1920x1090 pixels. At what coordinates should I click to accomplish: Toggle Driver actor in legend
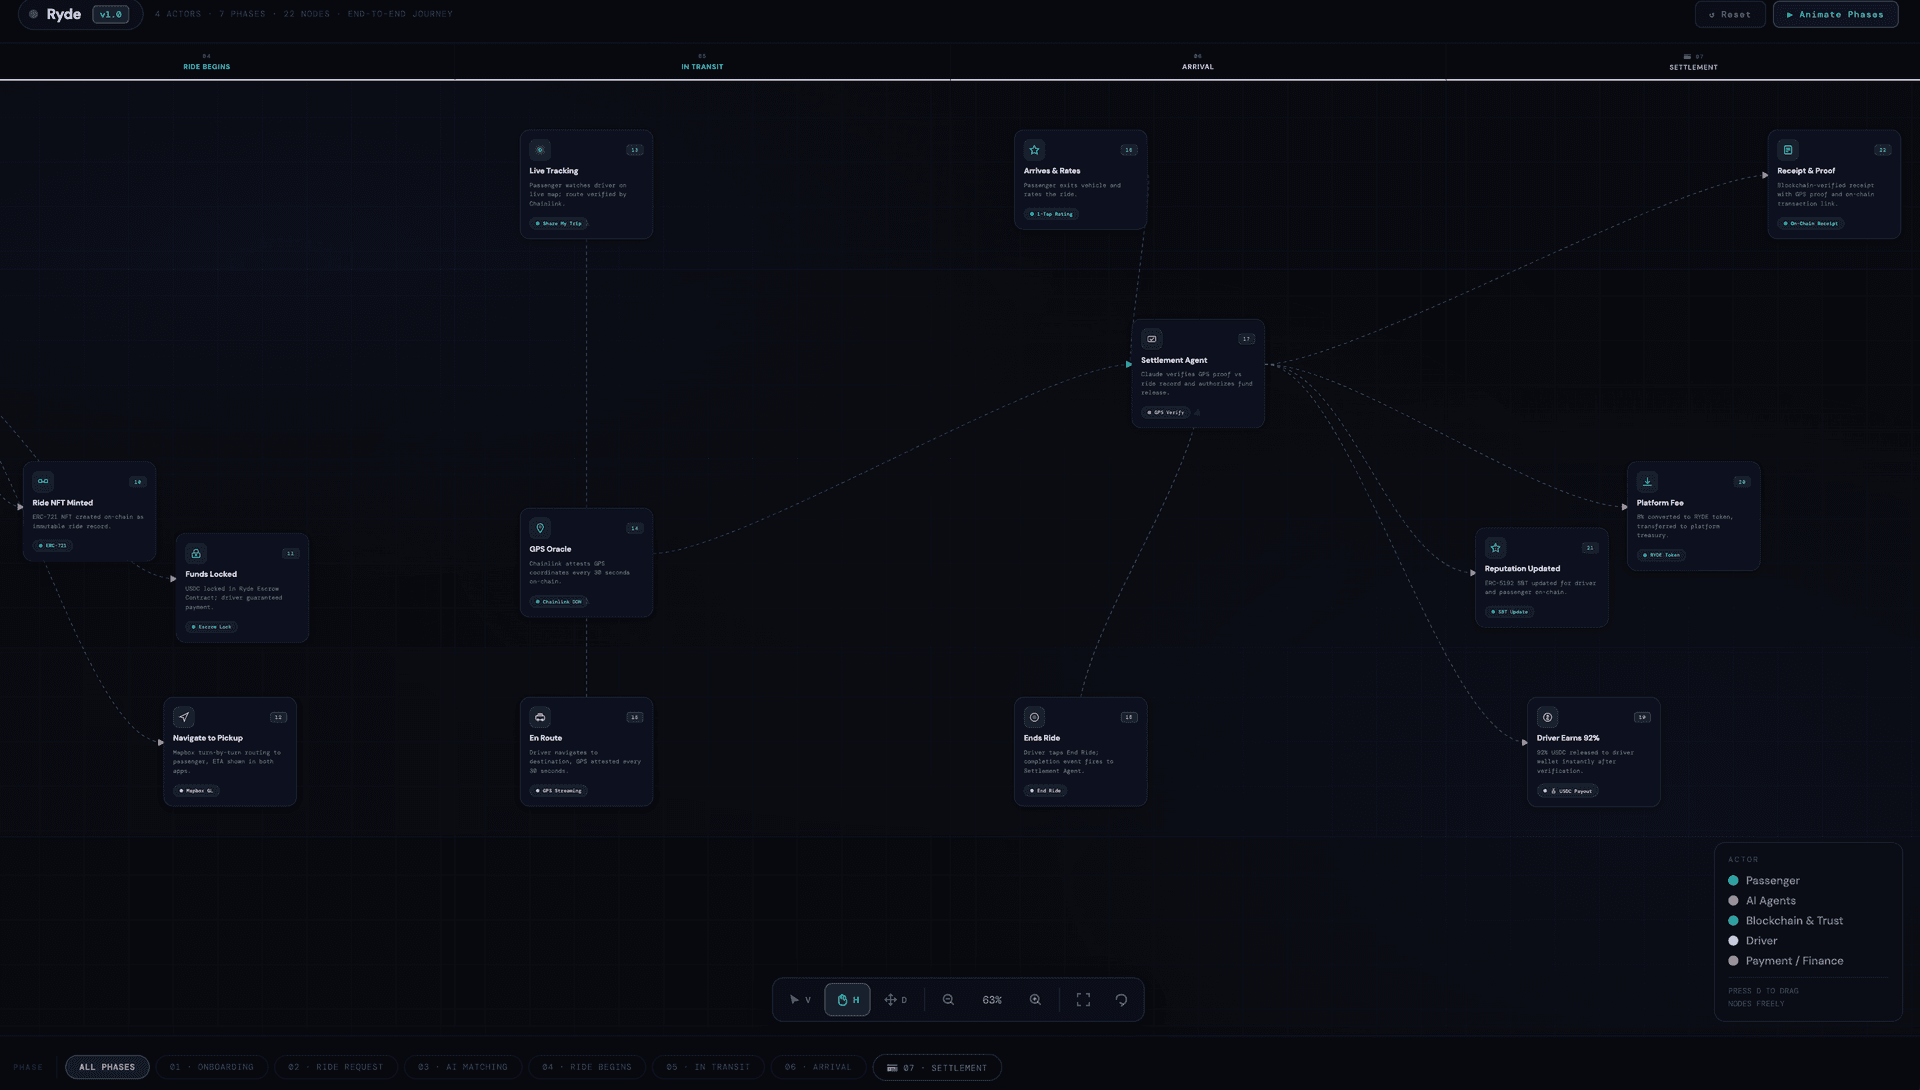coord(1753,940)
